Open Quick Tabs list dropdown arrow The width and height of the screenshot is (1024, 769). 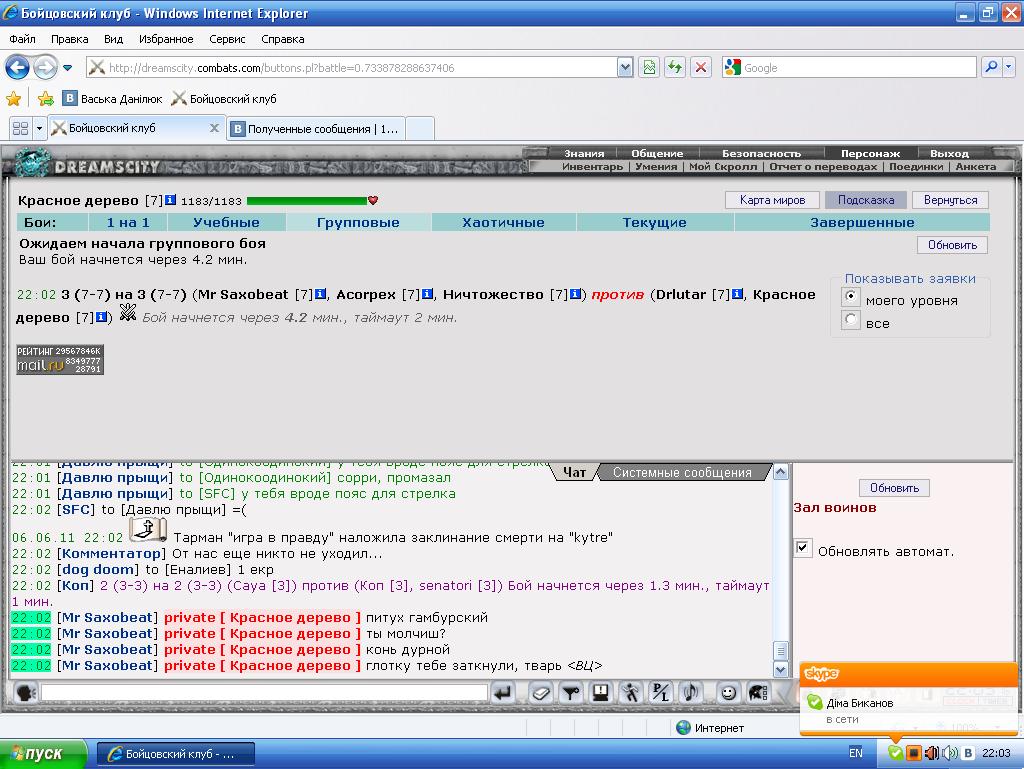point(39,129)
